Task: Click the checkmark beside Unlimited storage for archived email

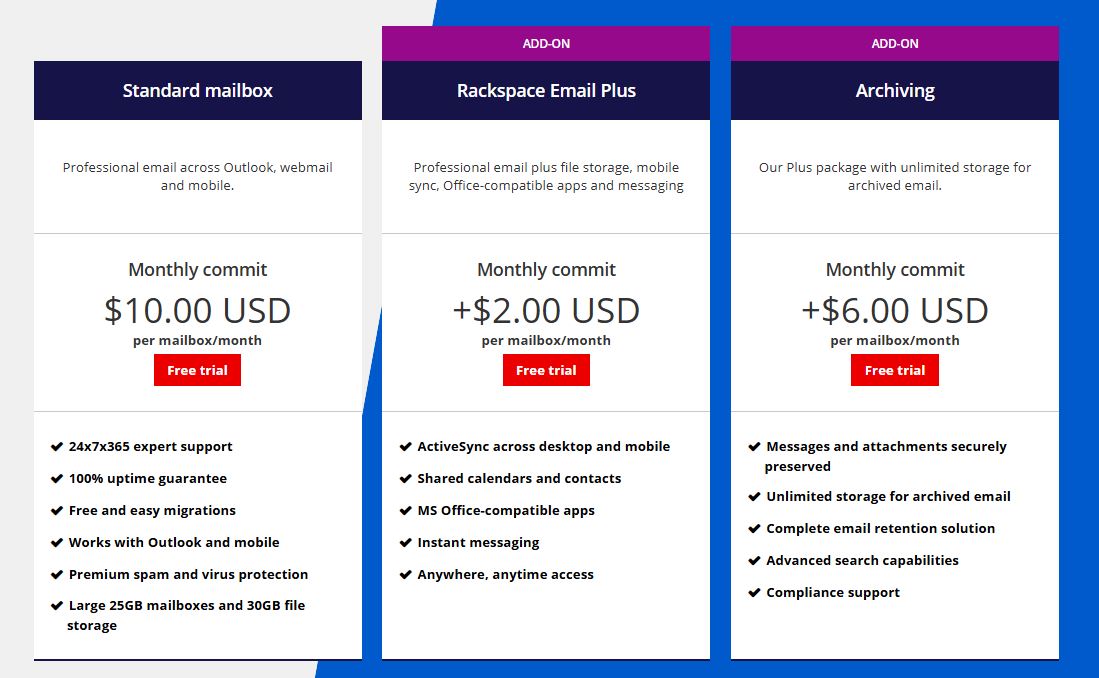Action: 754,496
